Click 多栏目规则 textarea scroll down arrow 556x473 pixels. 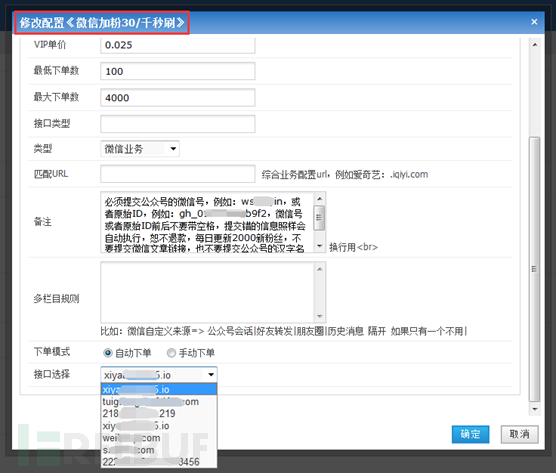pos(319,316)
